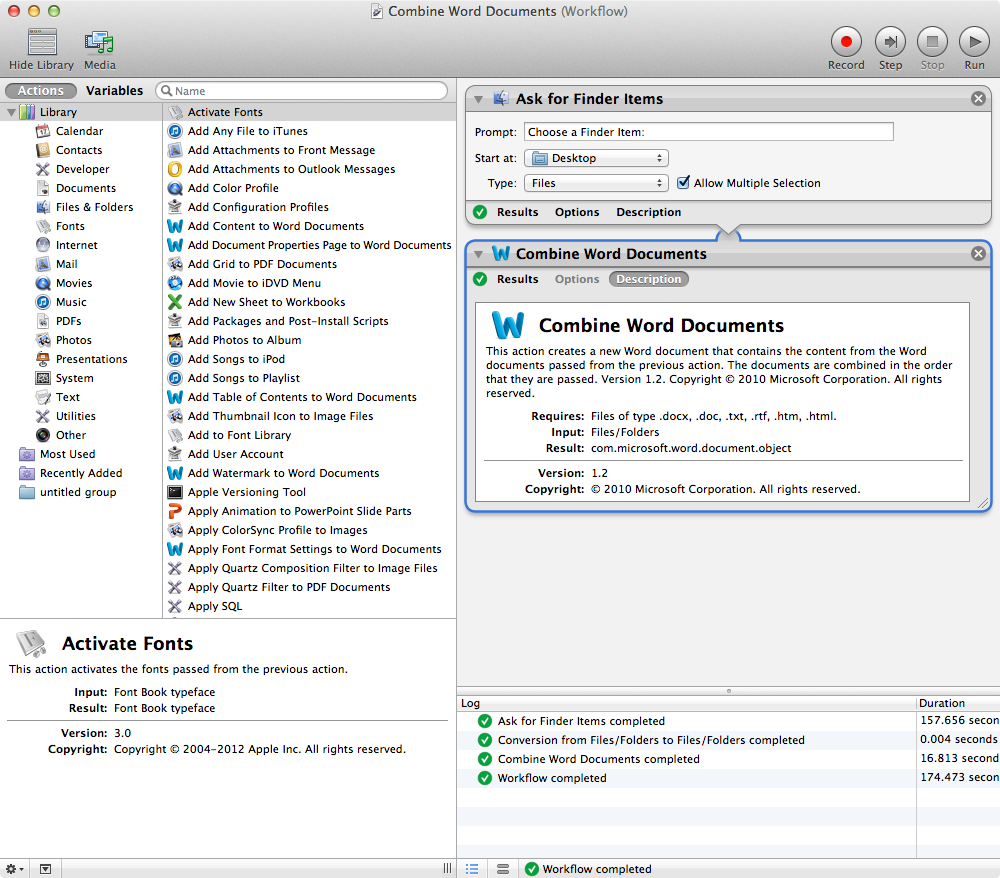Select the Music category
Screen dimensions: 1000x878
pyautogui.click(x=71, y=302)
